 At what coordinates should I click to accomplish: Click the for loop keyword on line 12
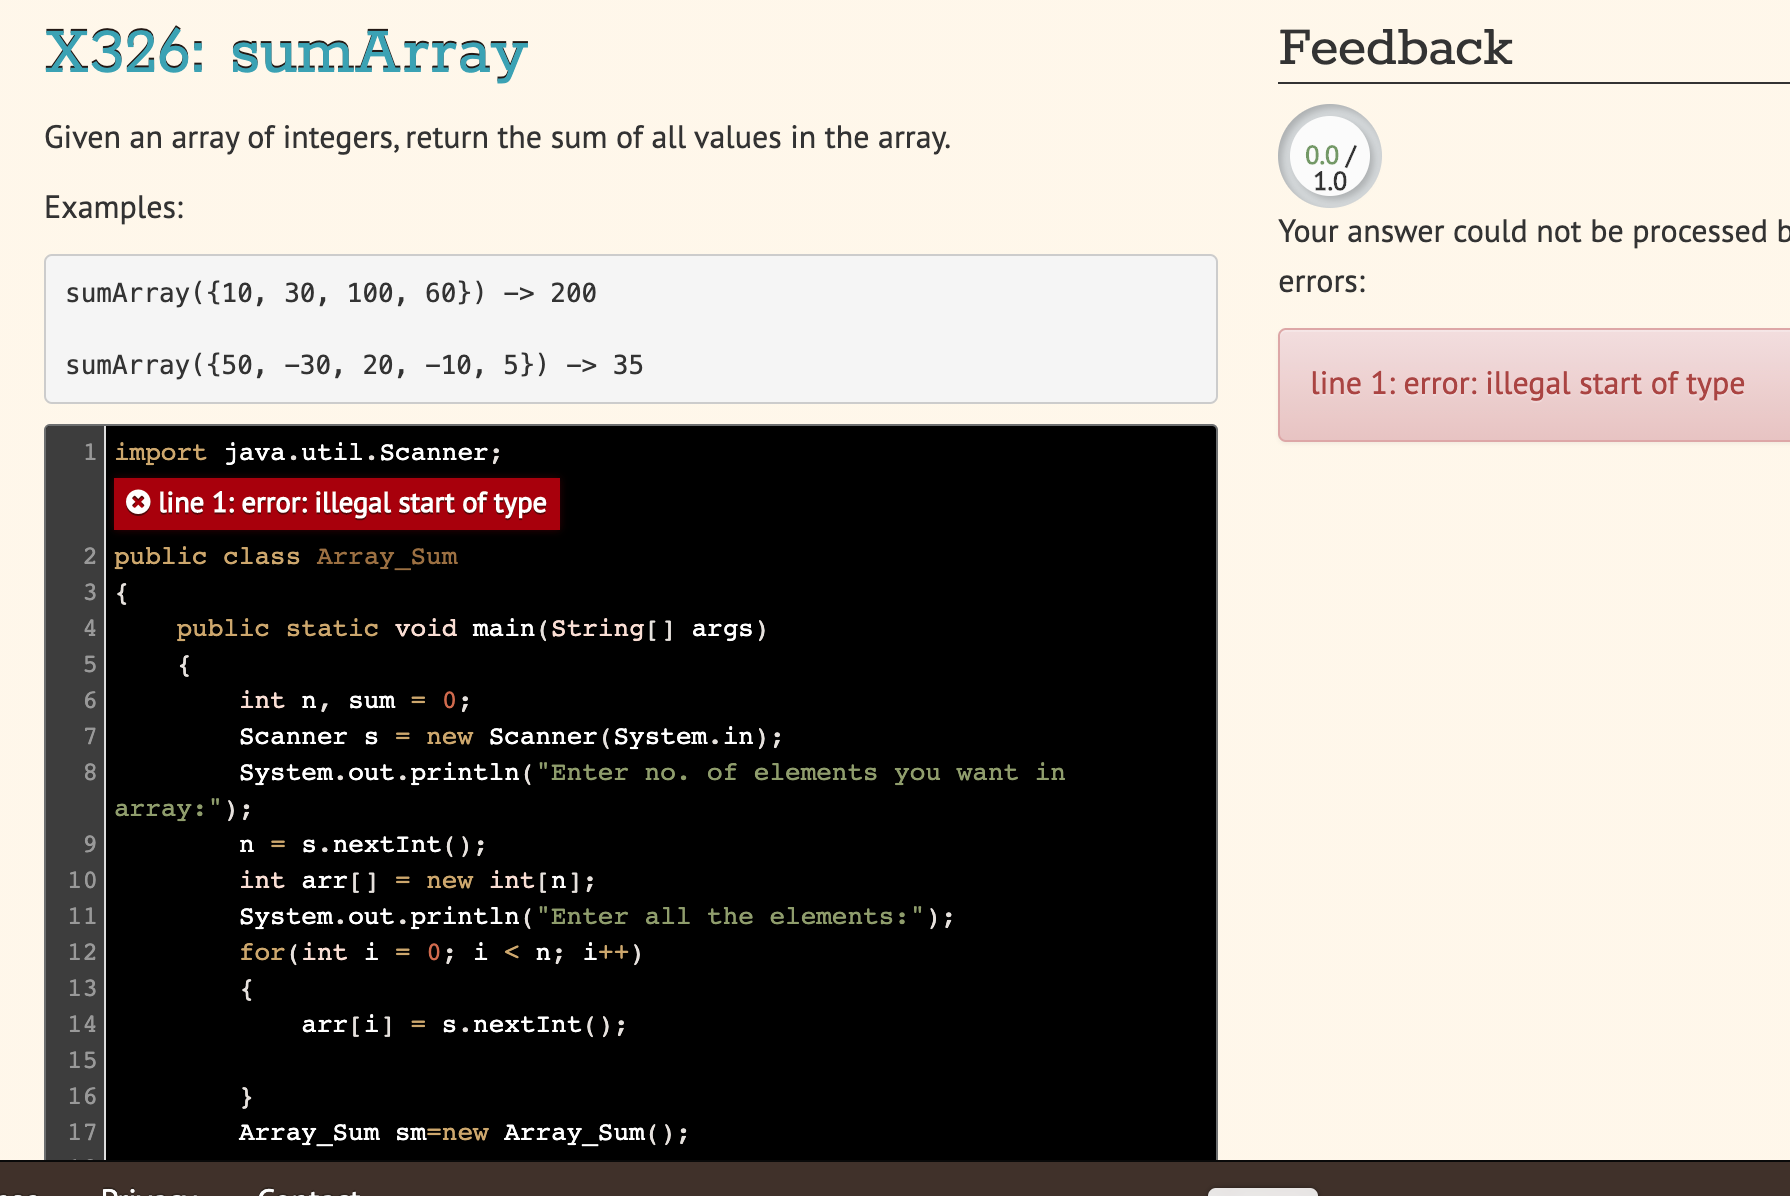[261, 952]
